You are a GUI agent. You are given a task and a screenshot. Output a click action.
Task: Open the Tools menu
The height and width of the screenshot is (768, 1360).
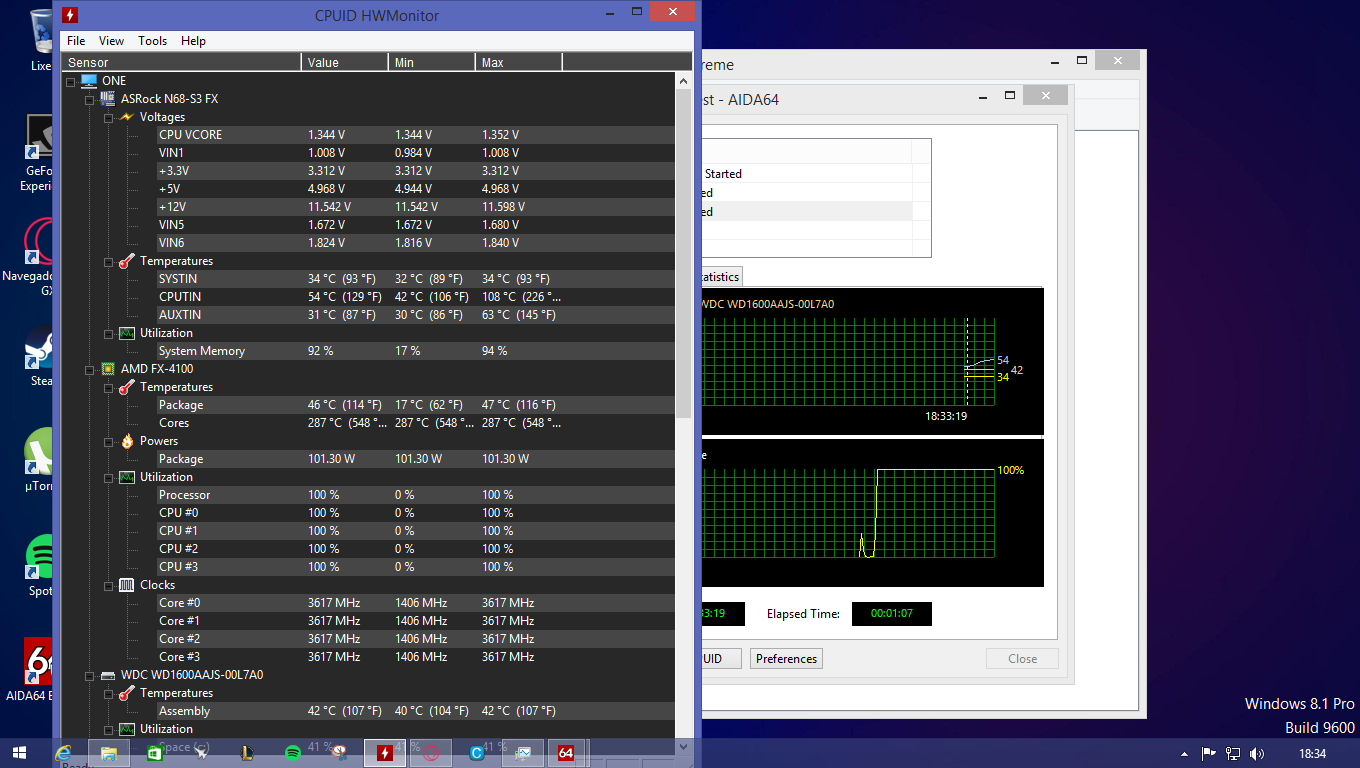[x=152, y=41]
